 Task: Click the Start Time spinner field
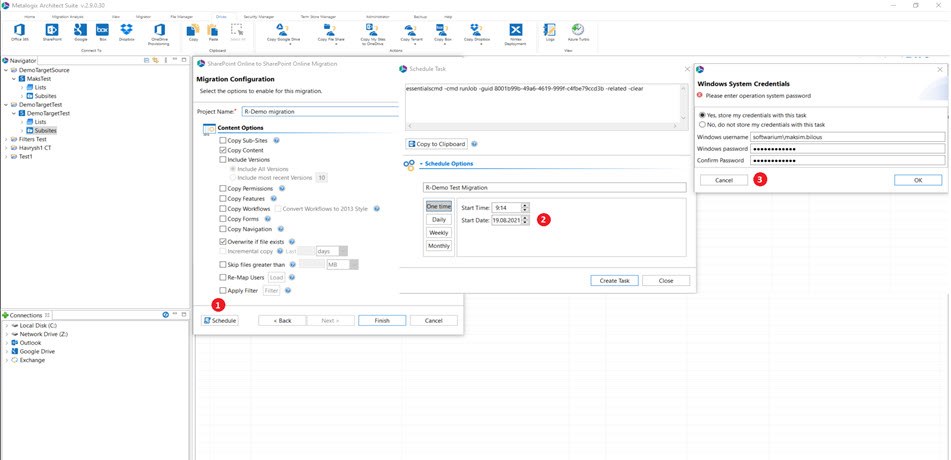click(x=511, y=208)
